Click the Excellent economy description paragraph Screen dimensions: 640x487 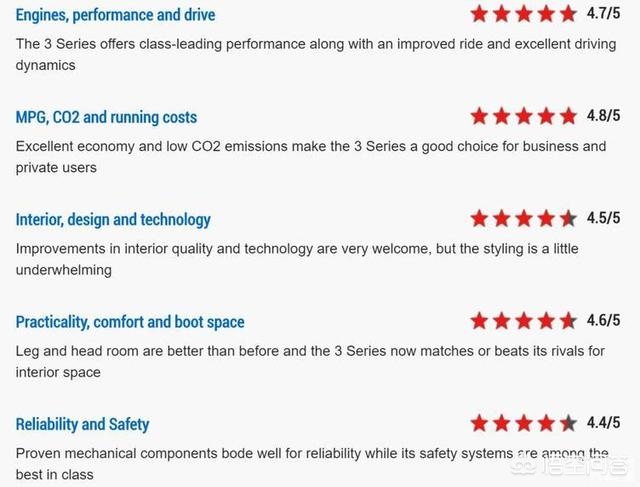[x=311, y=157]
